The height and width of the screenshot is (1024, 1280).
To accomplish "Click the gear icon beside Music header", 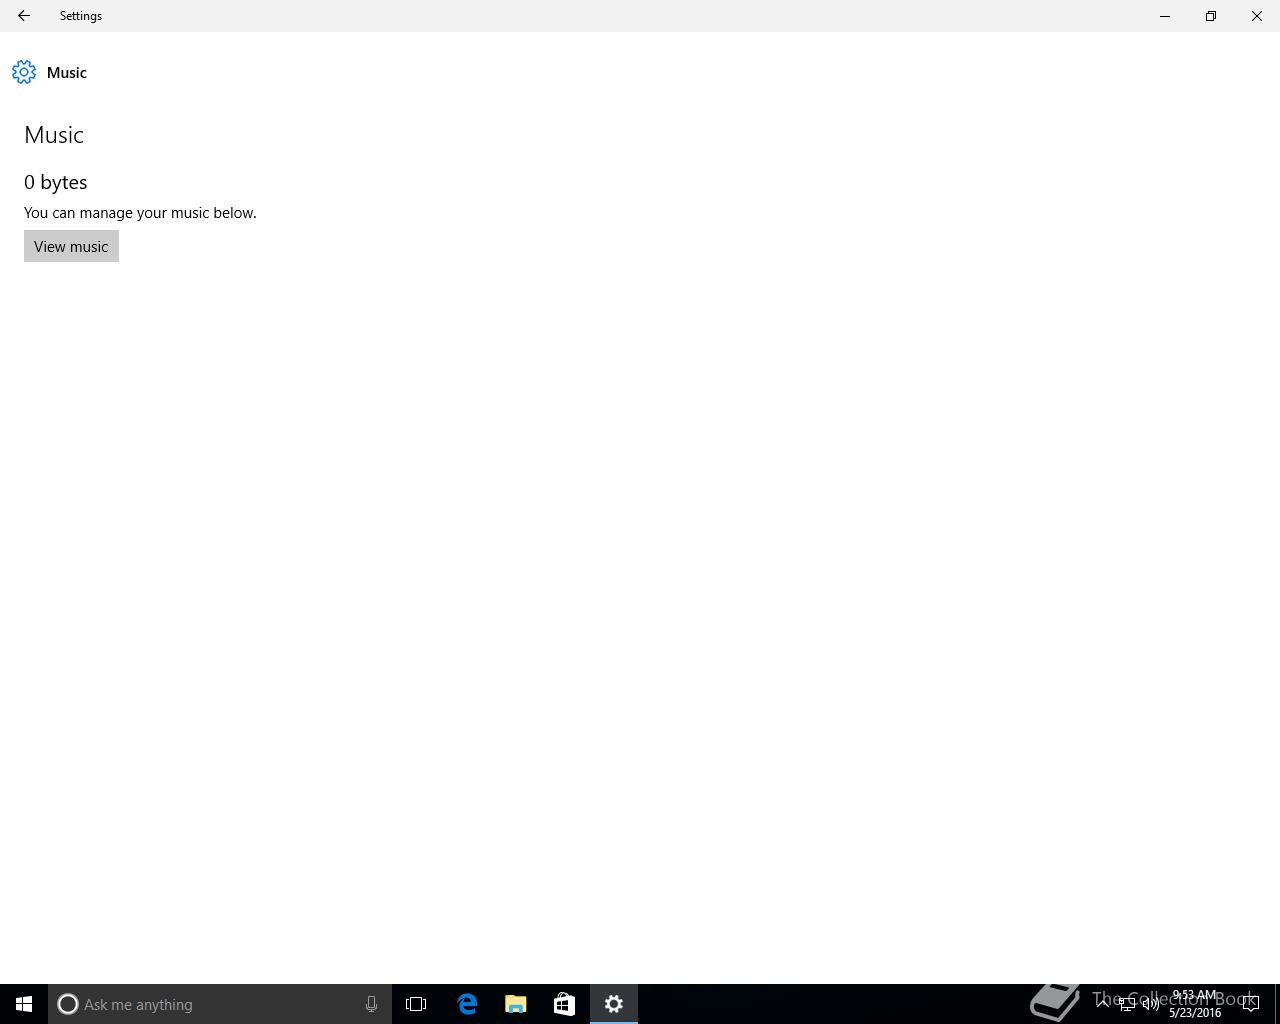I will coord(24,72).
